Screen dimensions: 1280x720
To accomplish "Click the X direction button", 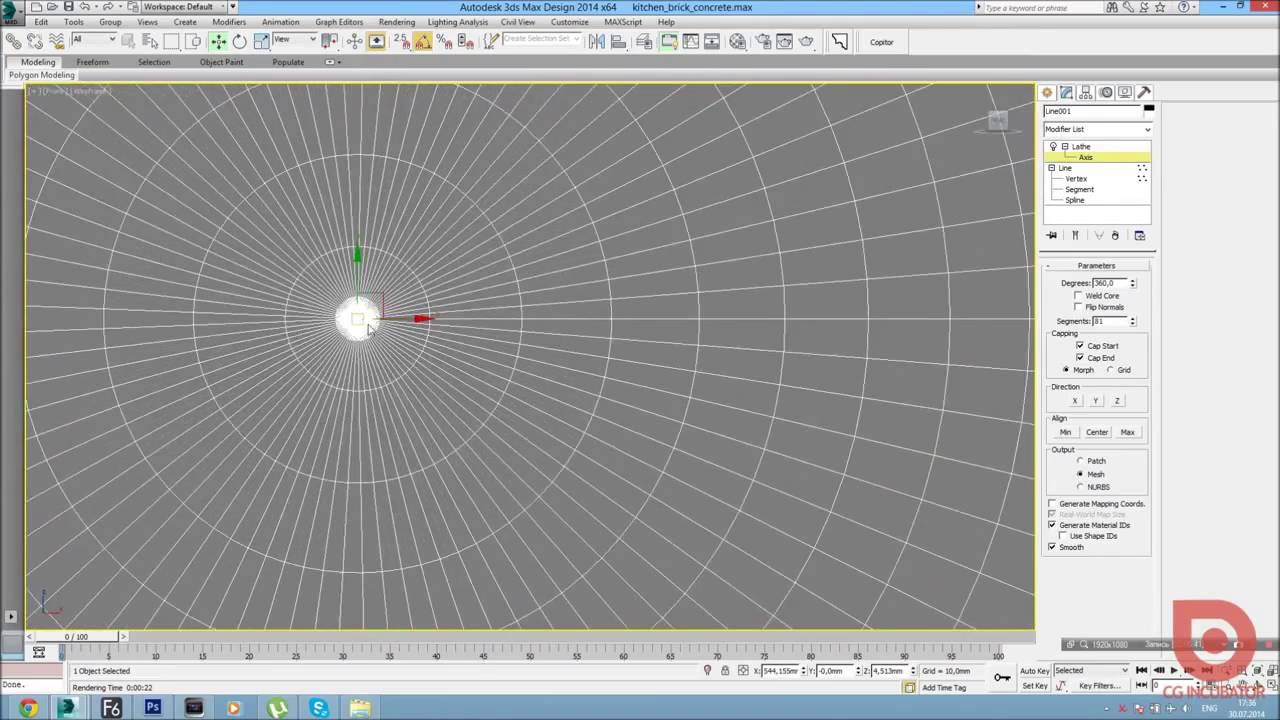I will tap(1075, 401).
